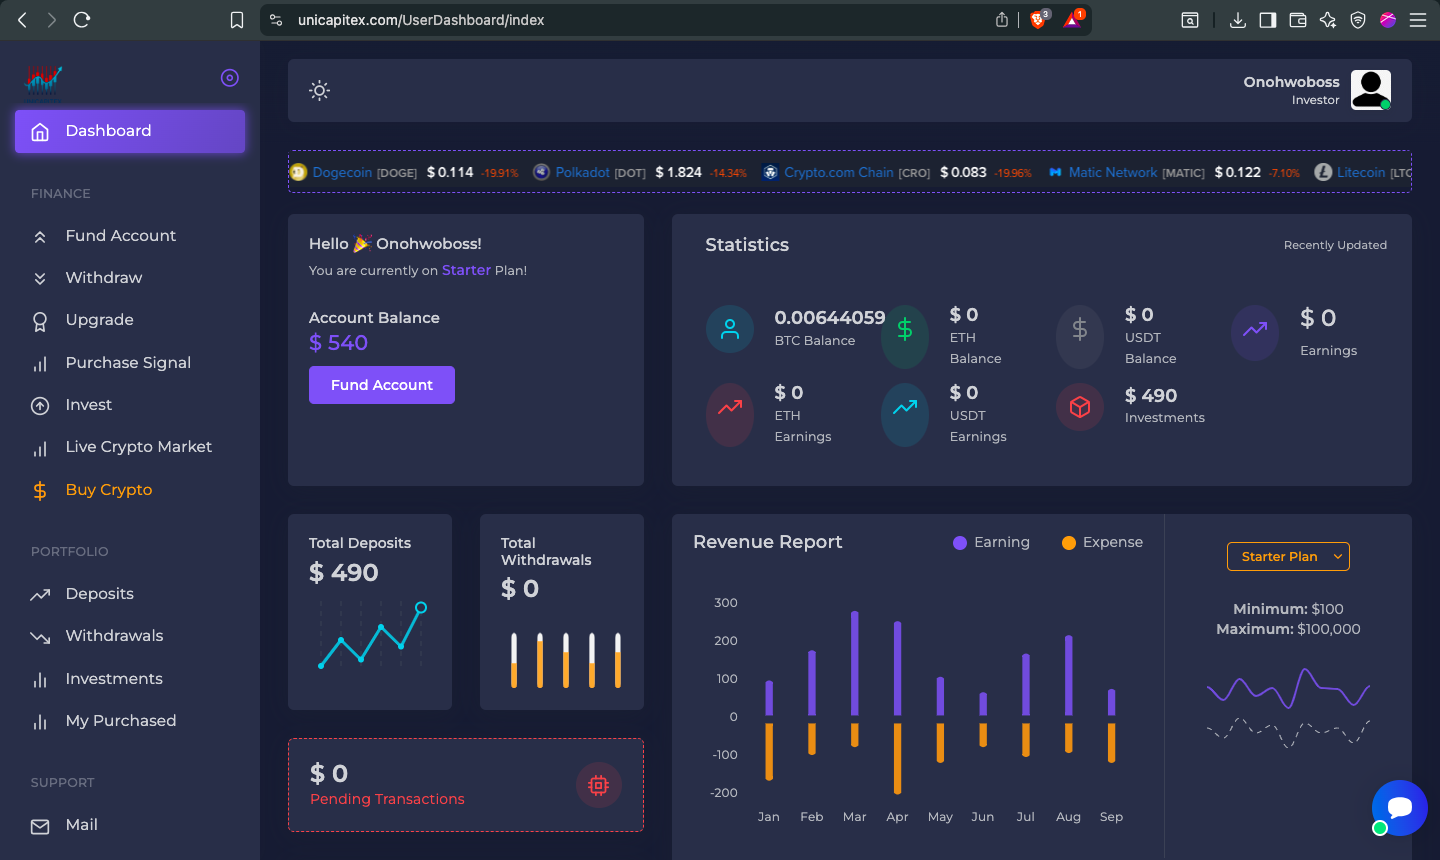
Task: Open the Dashboard menu item
Action: (x=130, y=131)
